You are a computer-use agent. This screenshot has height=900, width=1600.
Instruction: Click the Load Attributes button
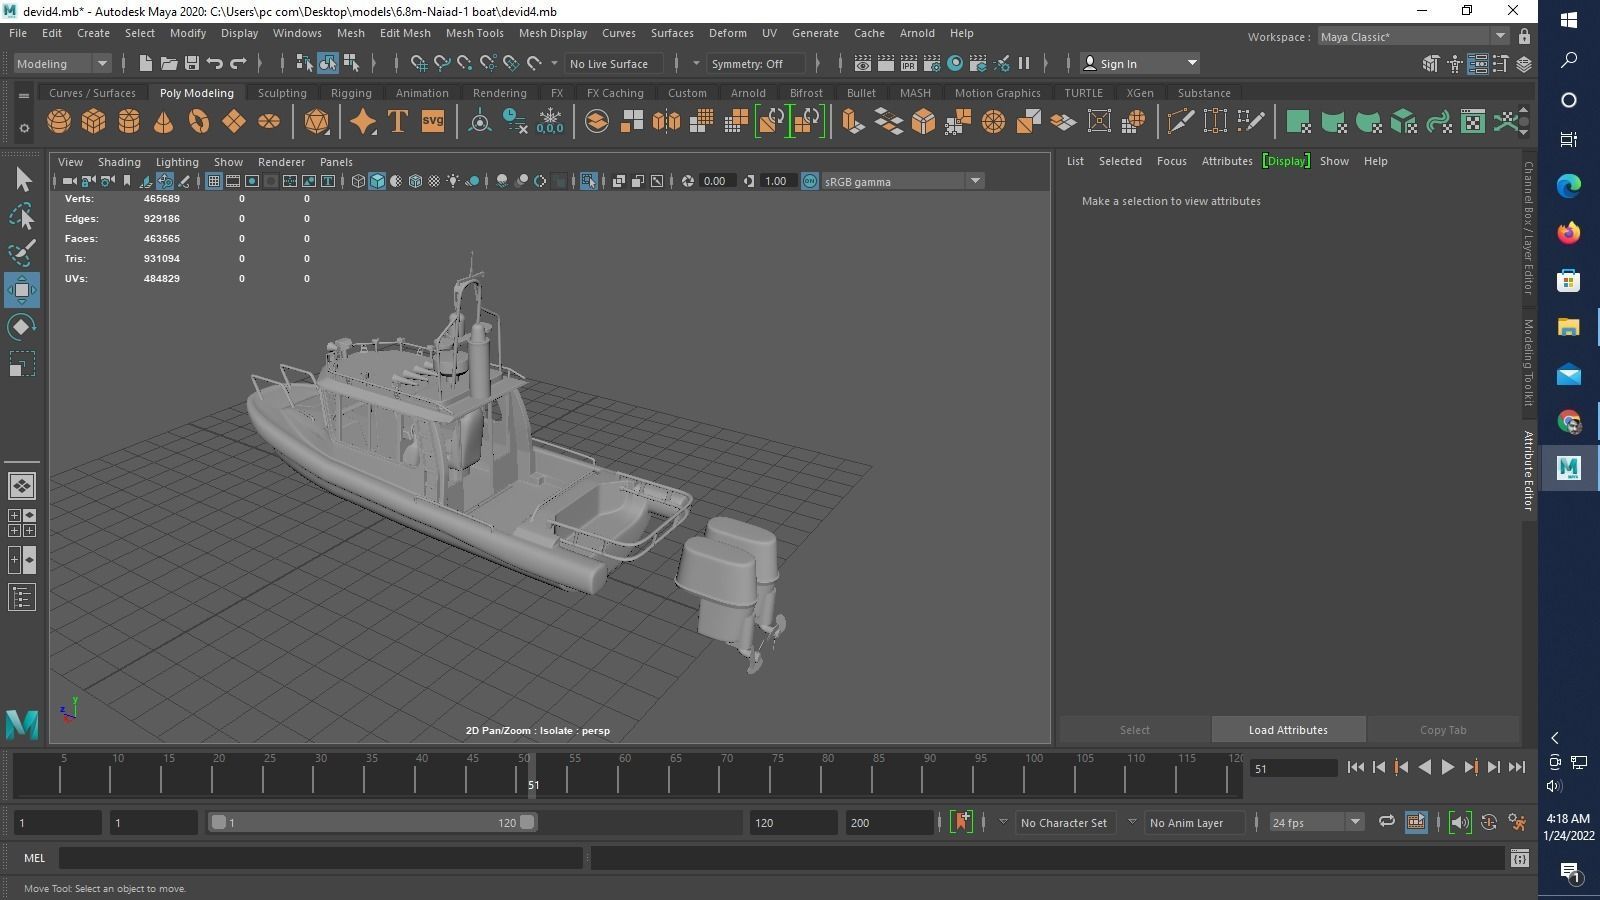click(x=1288, y=730)
